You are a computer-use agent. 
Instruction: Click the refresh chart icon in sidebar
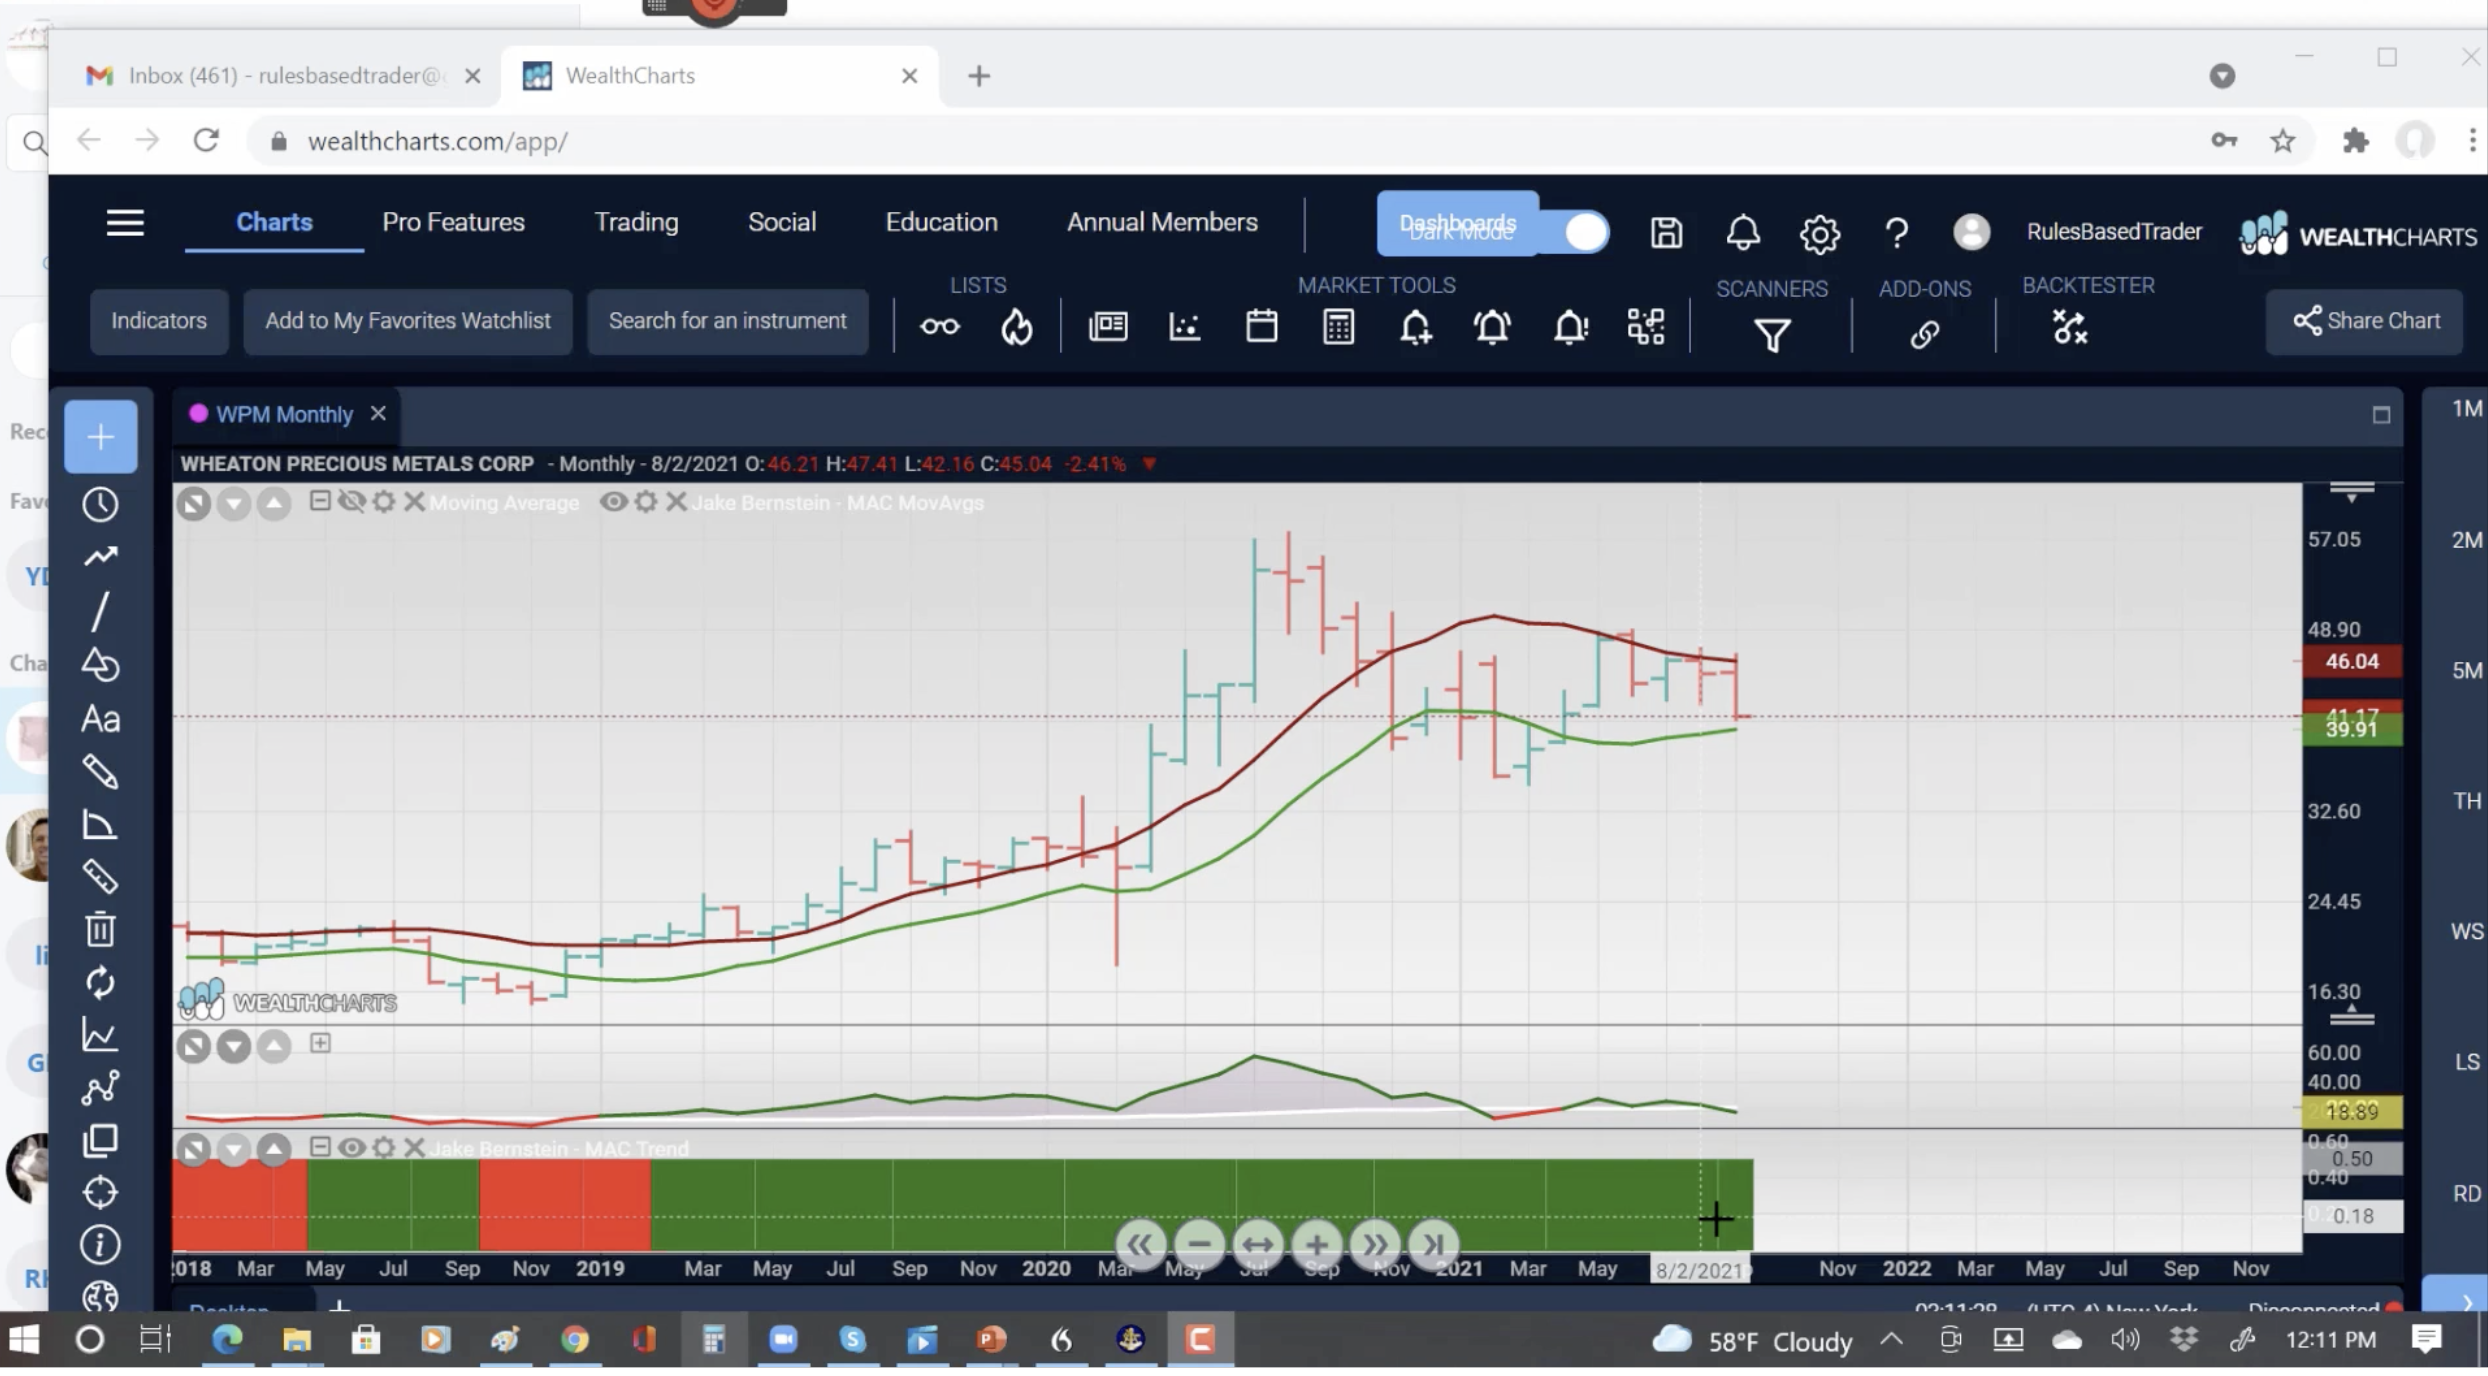click(100, 983)
